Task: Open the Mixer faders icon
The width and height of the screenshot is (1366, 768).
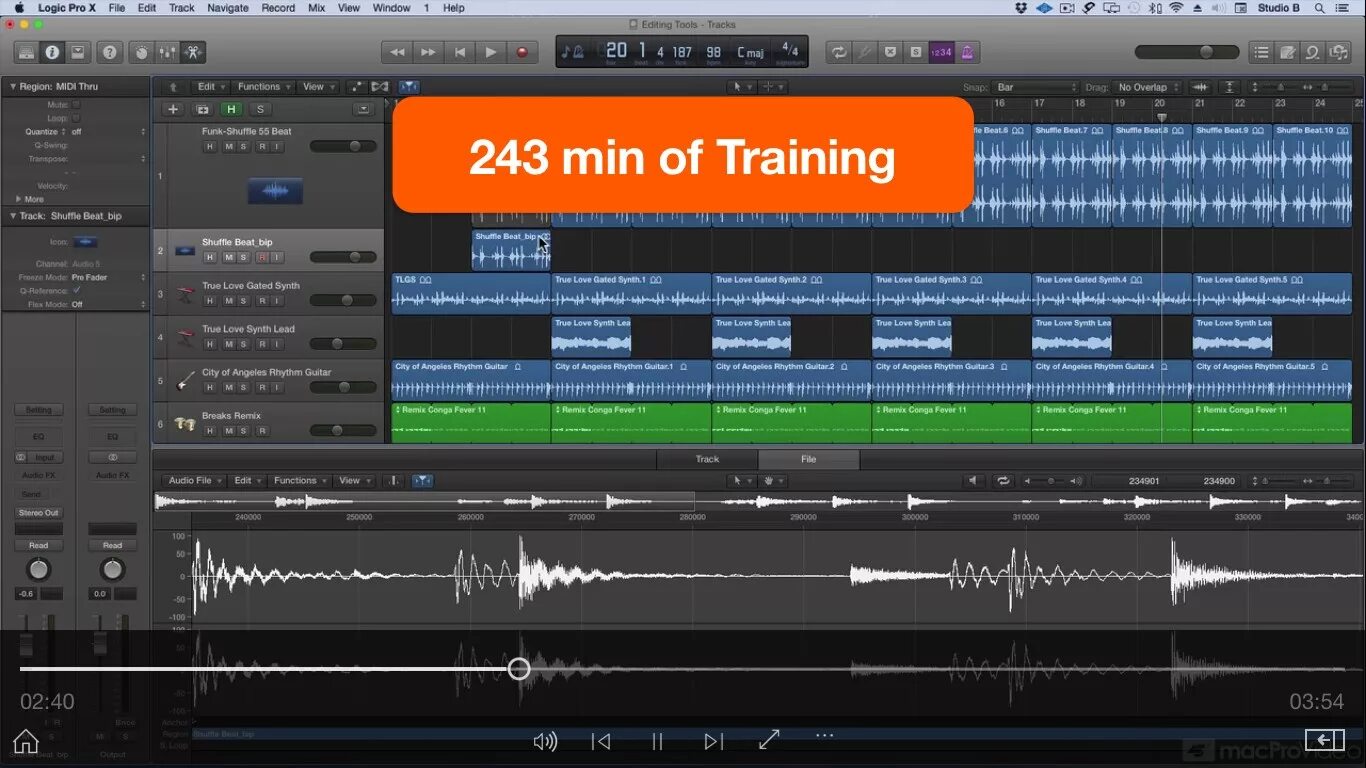Action: pyautogui.click(x=167, y=52)
